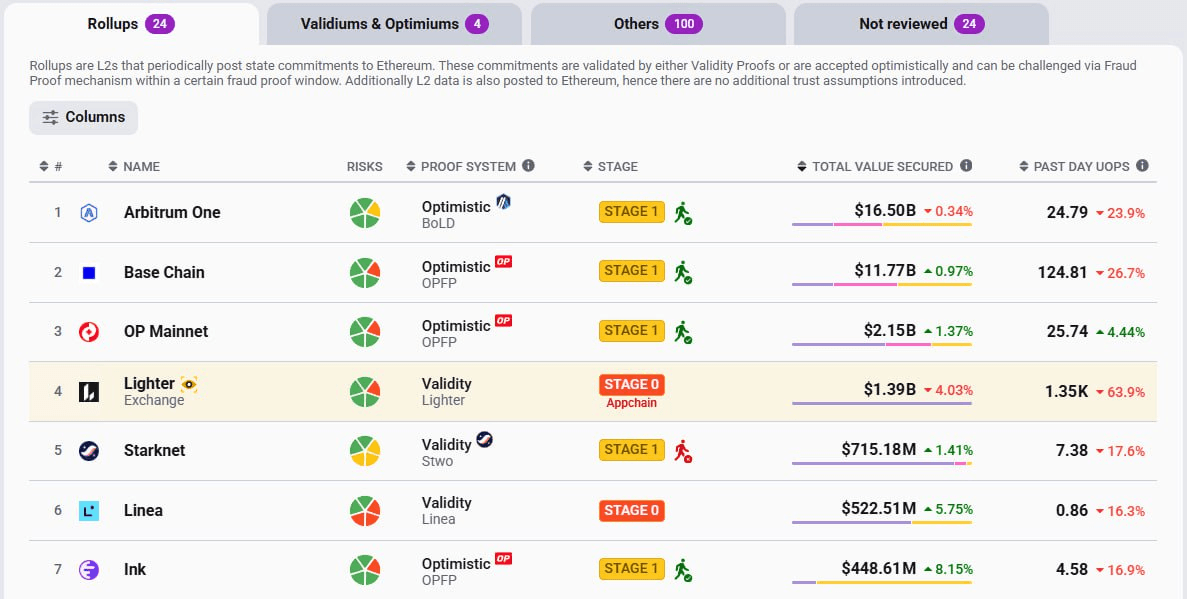The height and width of the screenshot is (599, 1187).
Task: Click the Base Chain OP badge icon
Action: pyautogui.click(x=504, y=262)
